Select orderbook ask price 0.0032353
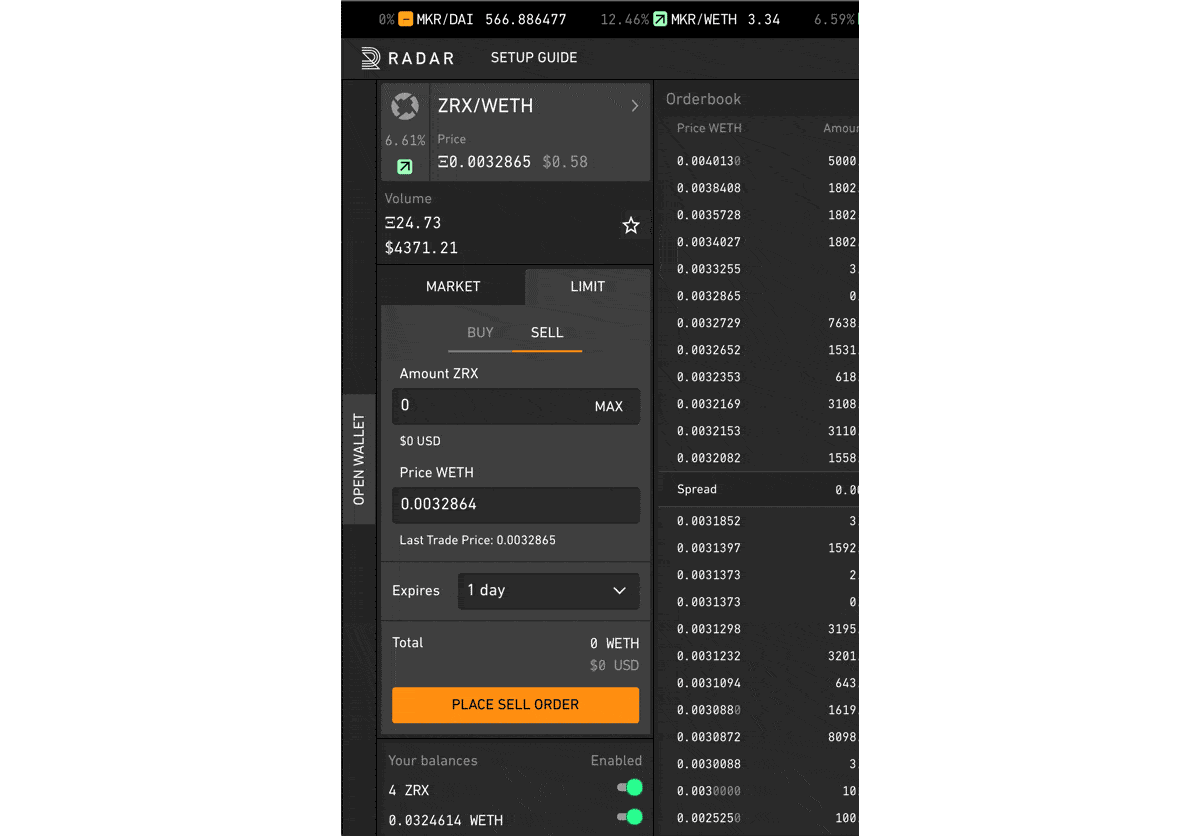The width and height of the screenshot is (1200, 836). [709, 377]
